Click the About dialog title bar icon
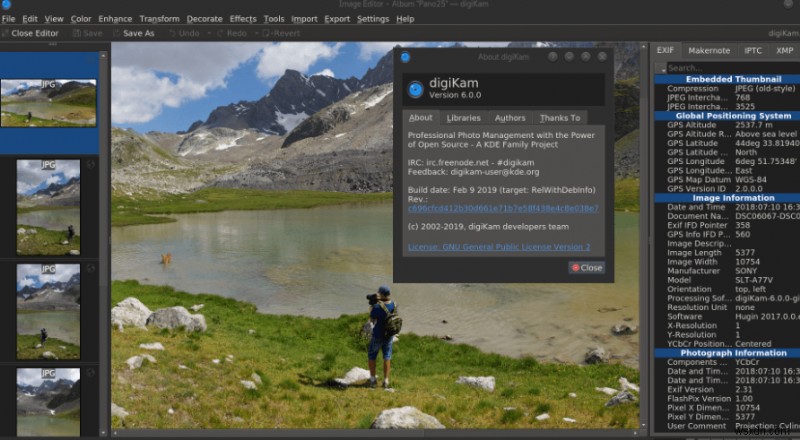Image resolution: width=800 pixels, height=440 pixels. click(405, 57)
